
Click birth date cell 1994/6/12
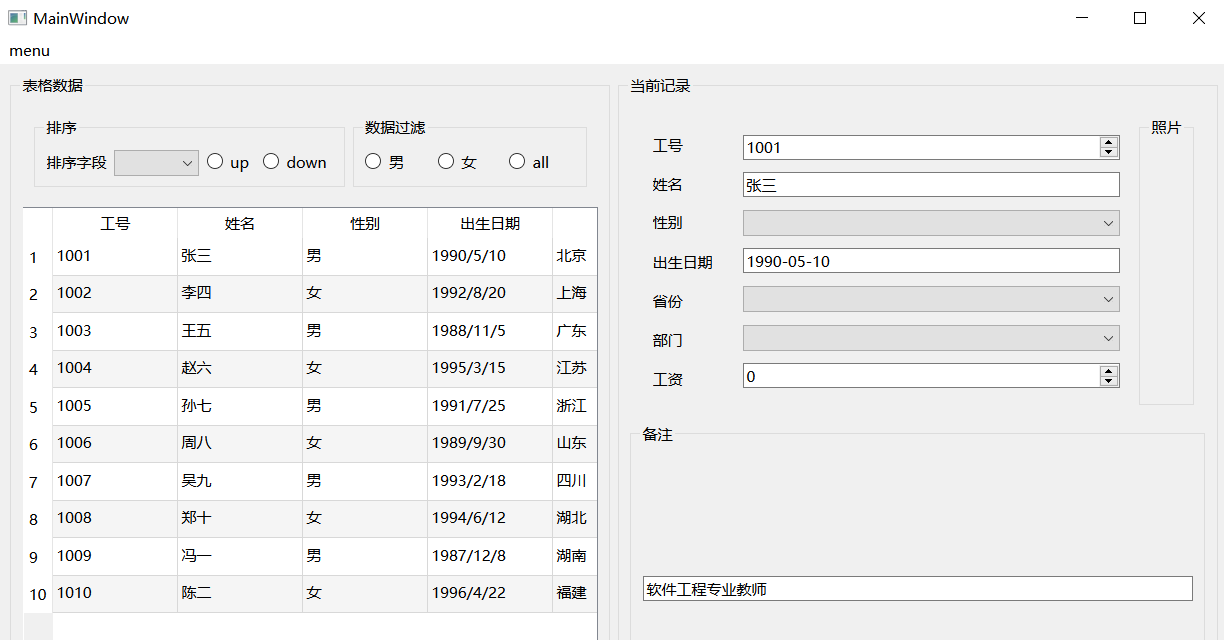[490, 519]
